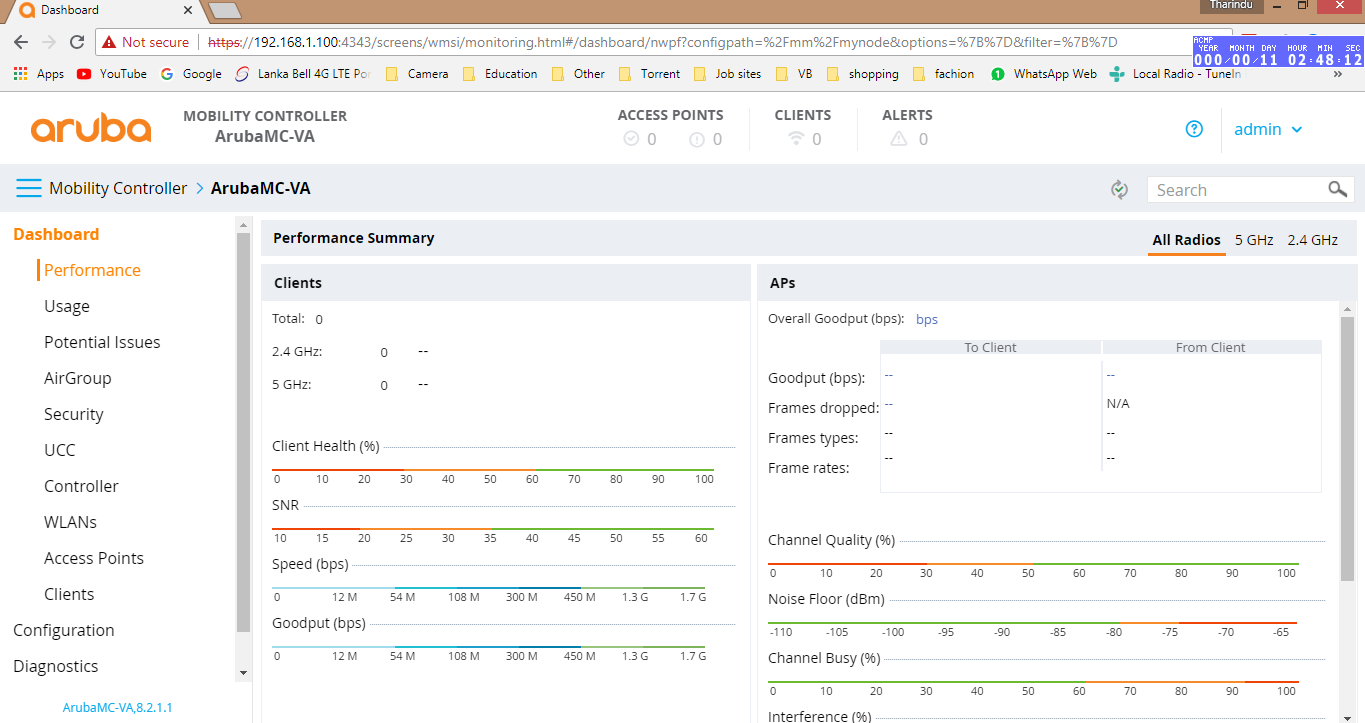Open the hamburger navigation menu

click(x=28, y=188)
